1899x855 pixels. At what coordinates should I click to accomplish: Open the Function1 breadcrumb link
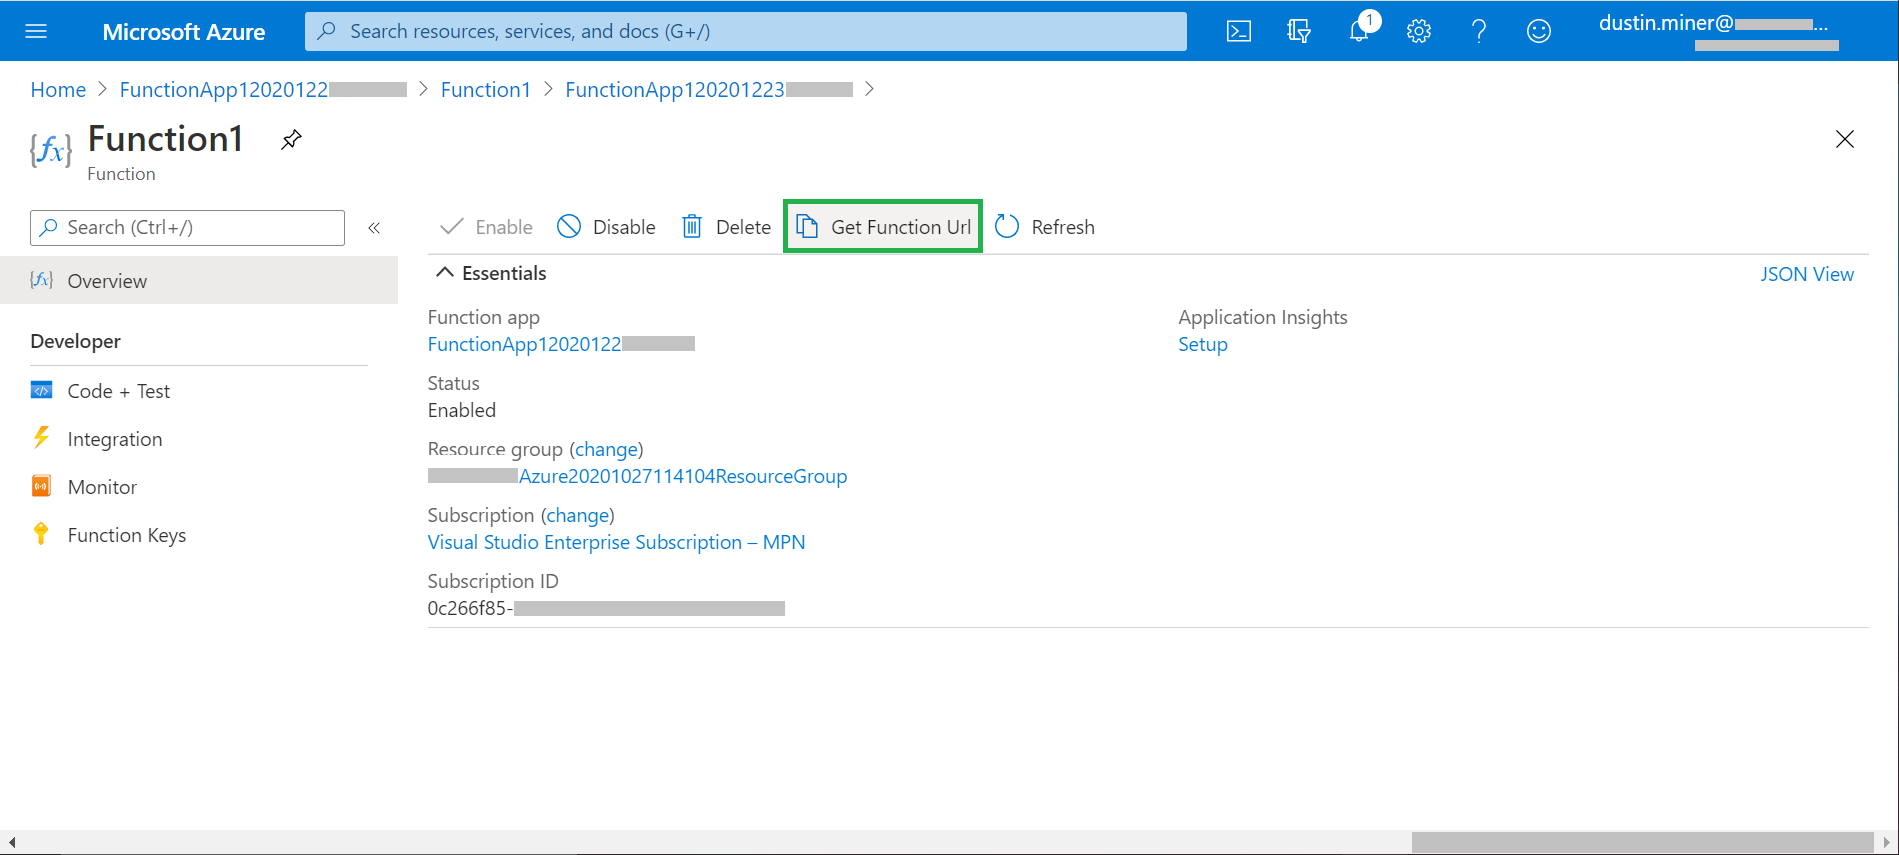click(x=486, y=90)
